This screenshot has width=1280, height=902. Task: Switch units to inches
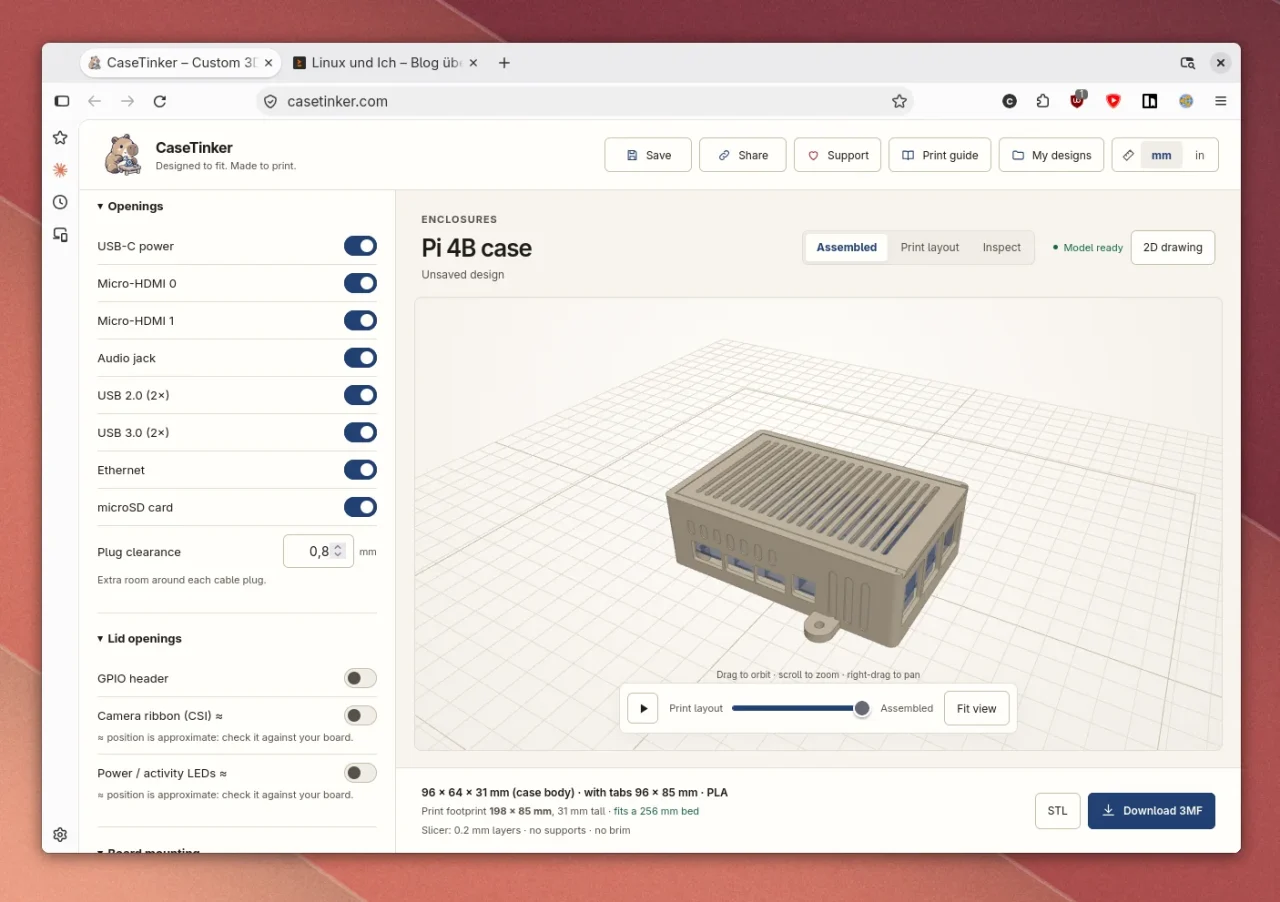click(x=1199, y=155)
